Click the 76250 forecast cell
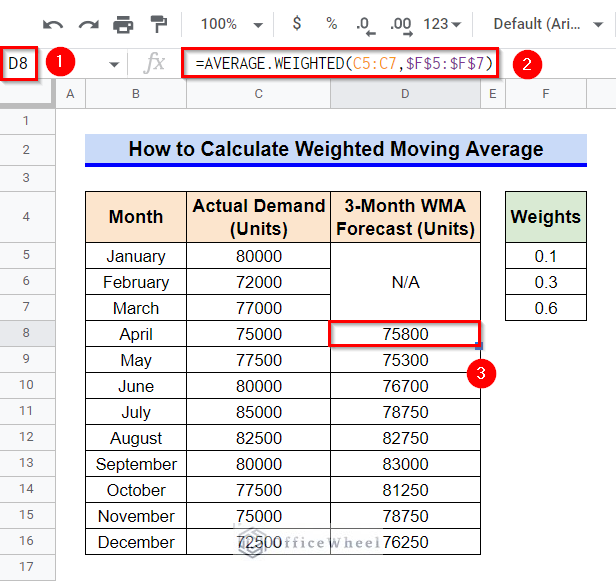 (405, 542)
